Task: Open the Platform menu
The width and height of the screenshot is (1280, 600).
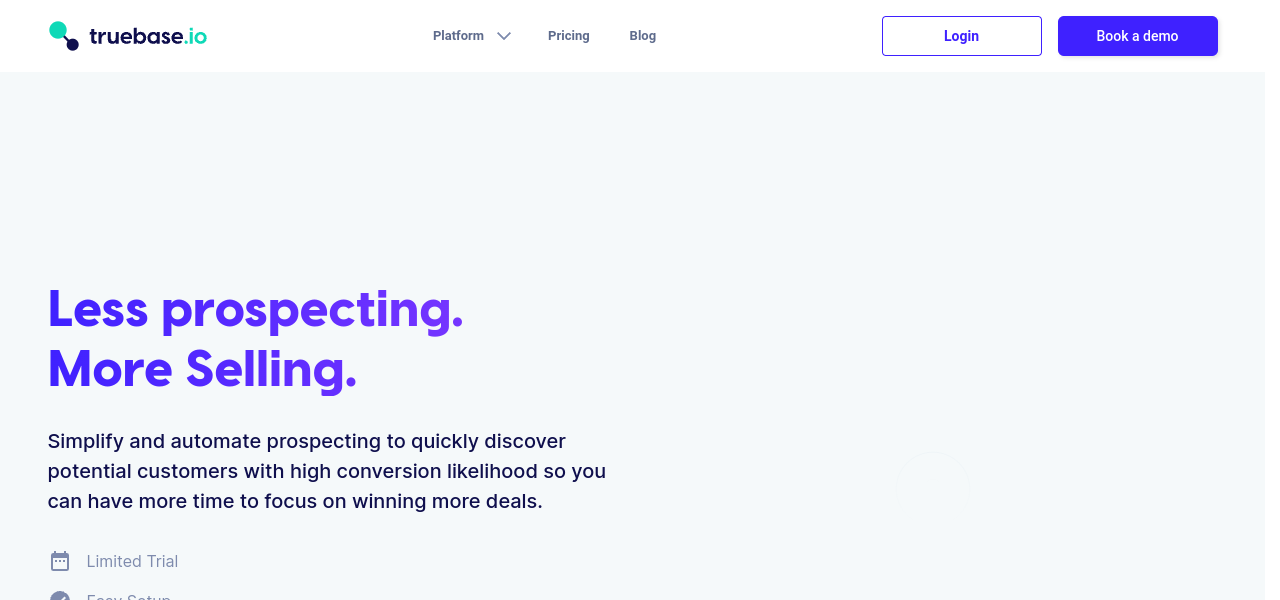Action: [459, 36]
